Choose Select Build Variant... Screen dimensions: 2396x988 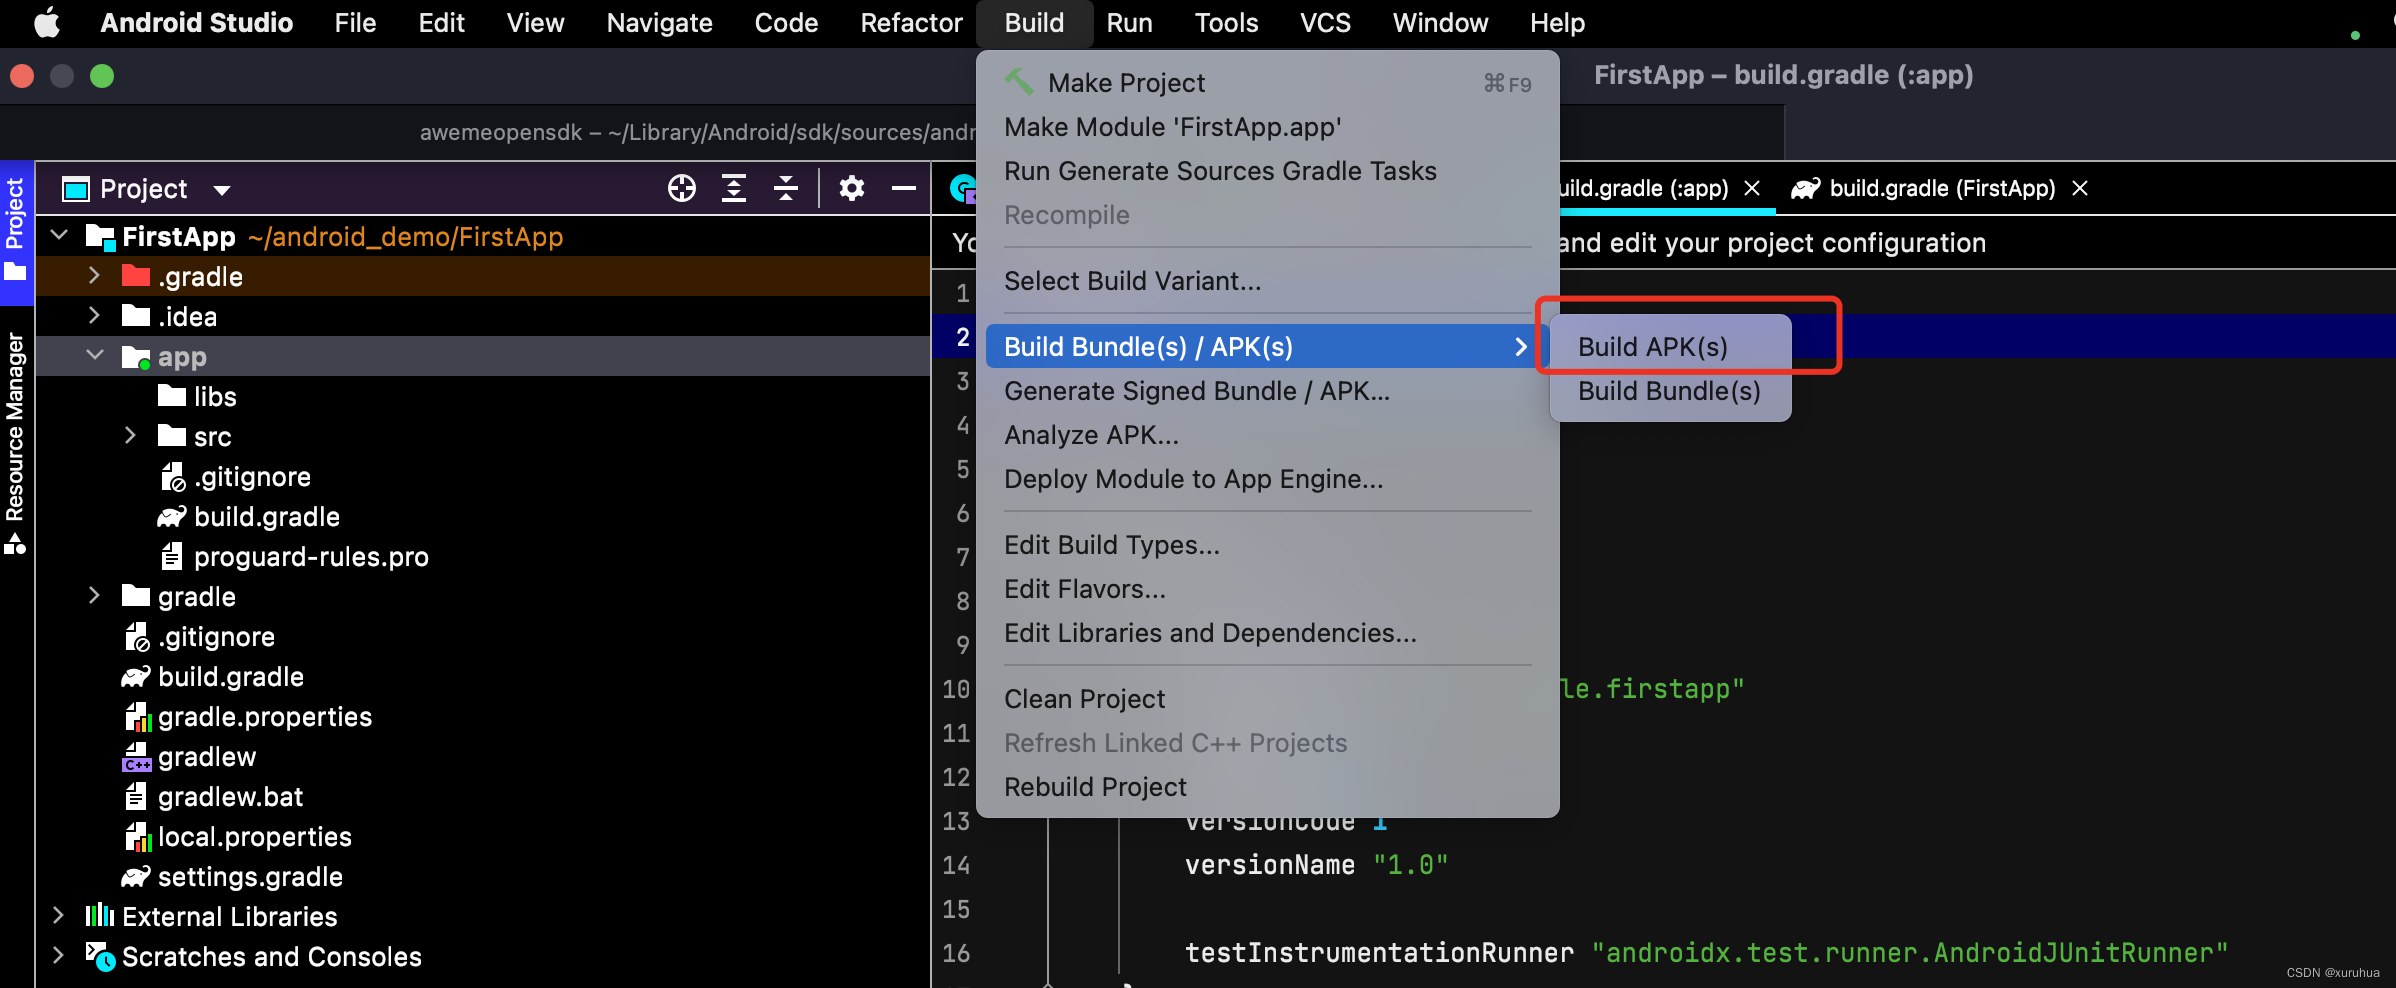click(1267, 281)
